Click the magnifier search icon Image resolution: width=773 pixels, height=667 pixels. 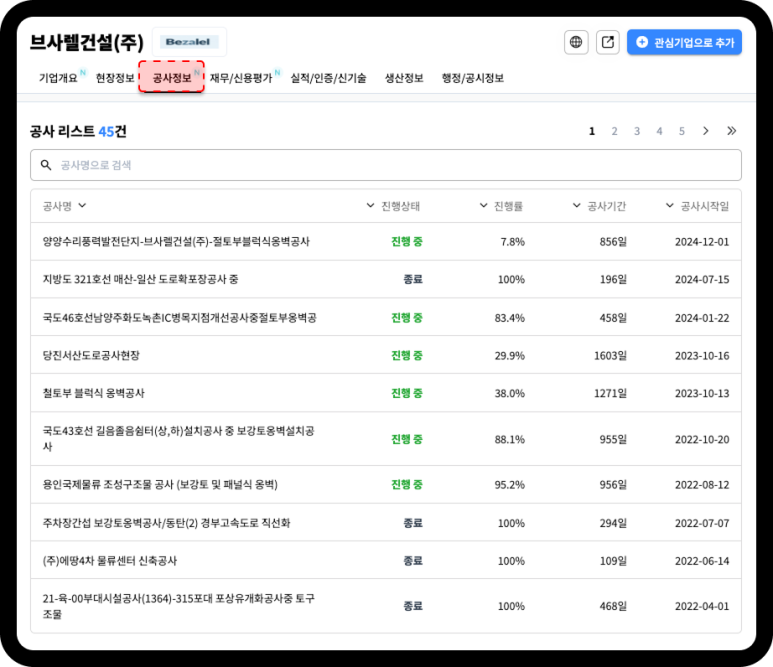[46, 165]
